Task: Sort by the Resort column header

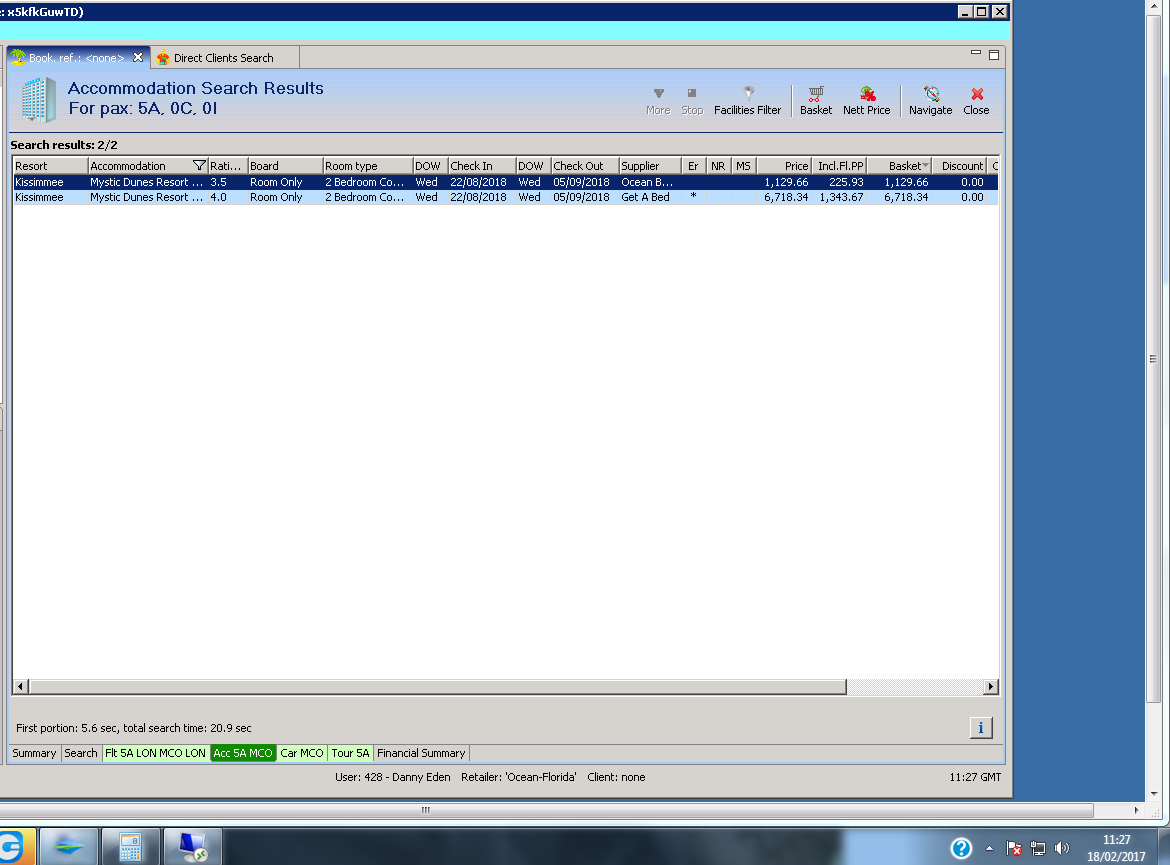Action: (50, 166)
